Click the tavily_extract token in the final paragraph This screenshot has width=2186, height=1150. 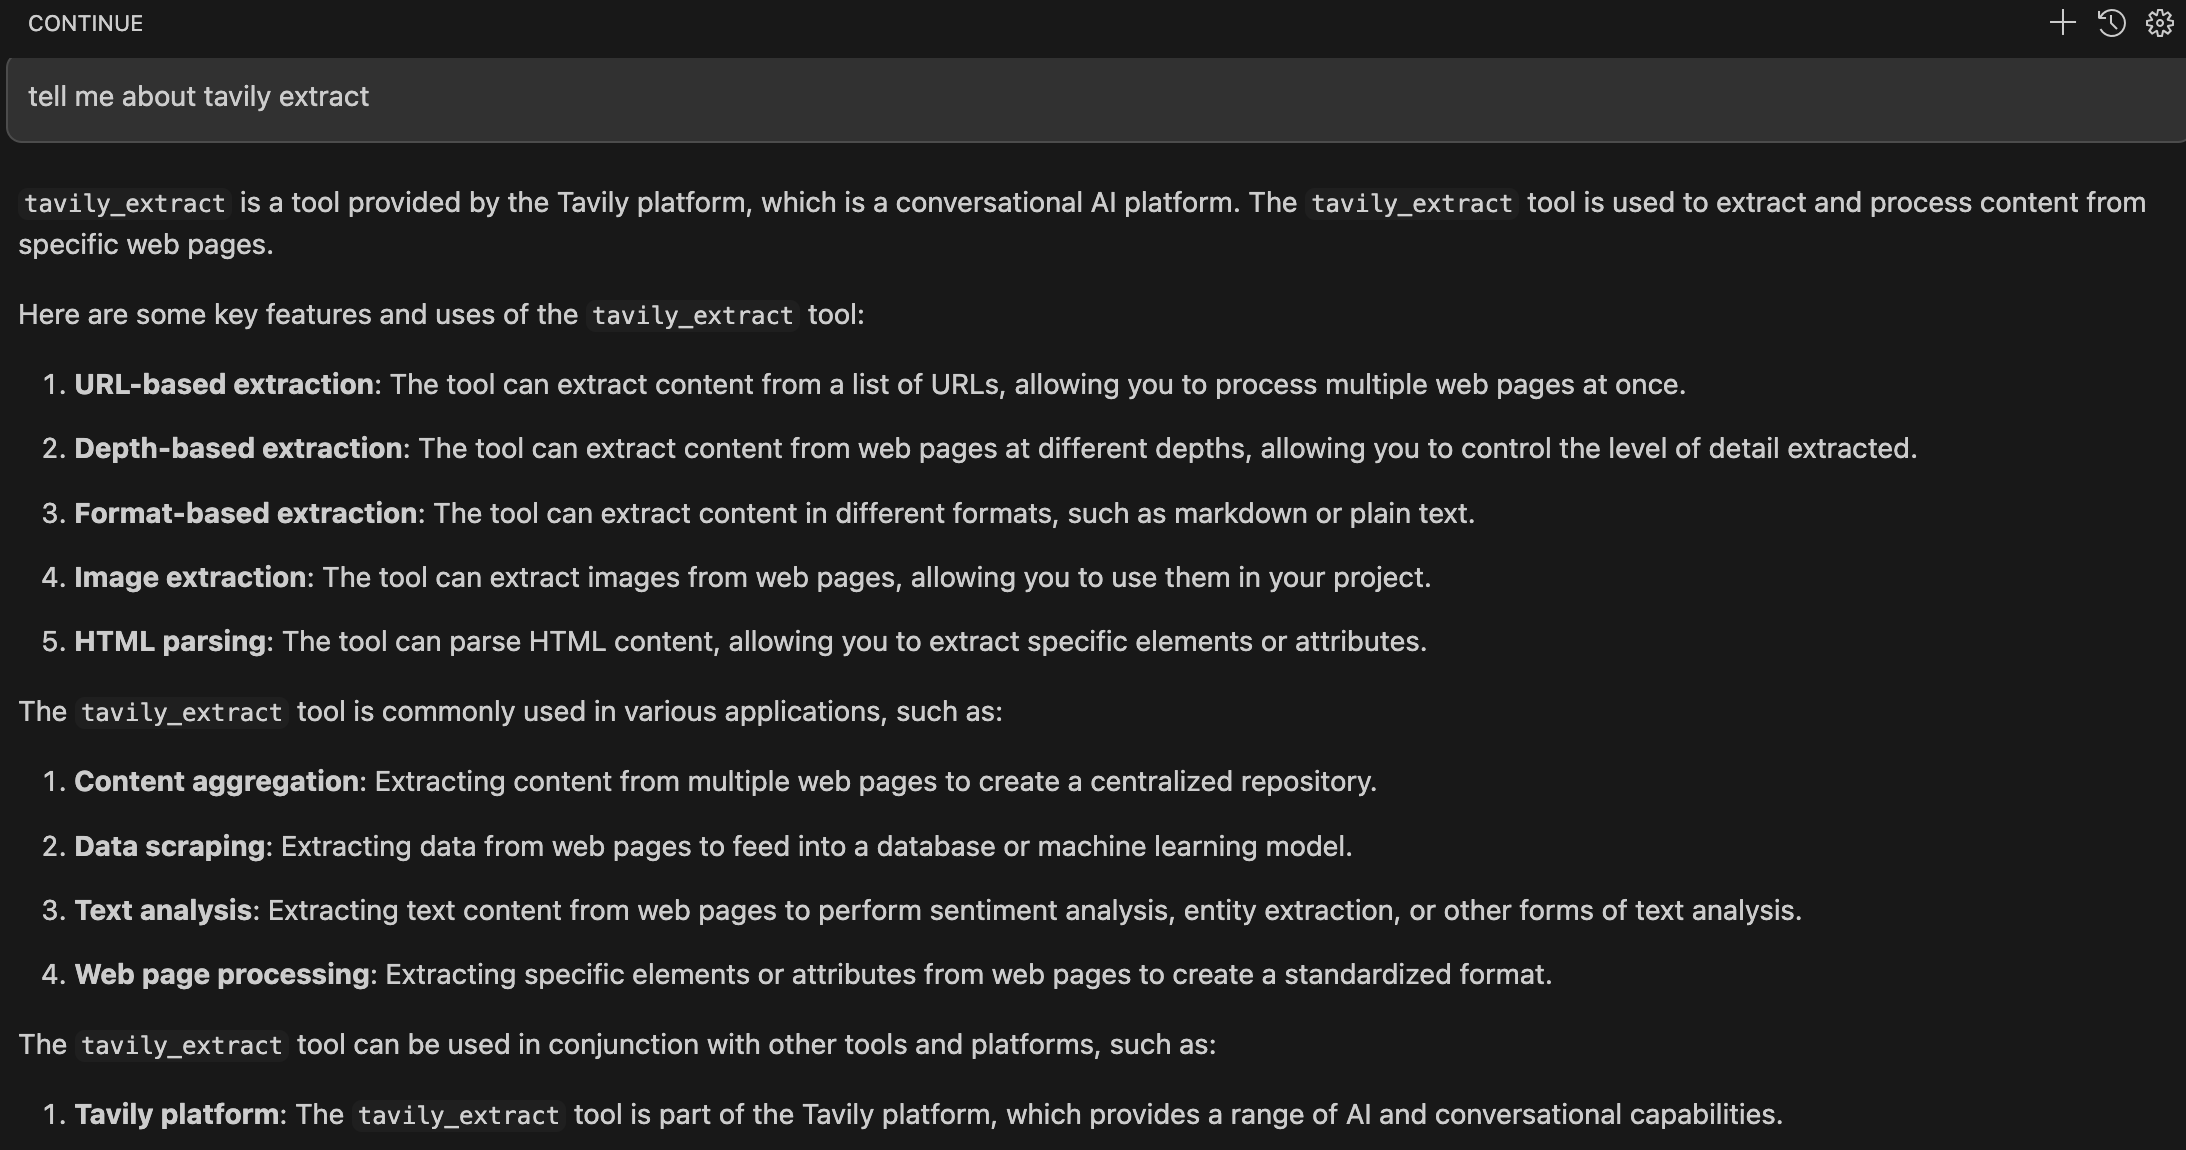click(457, 1114)
